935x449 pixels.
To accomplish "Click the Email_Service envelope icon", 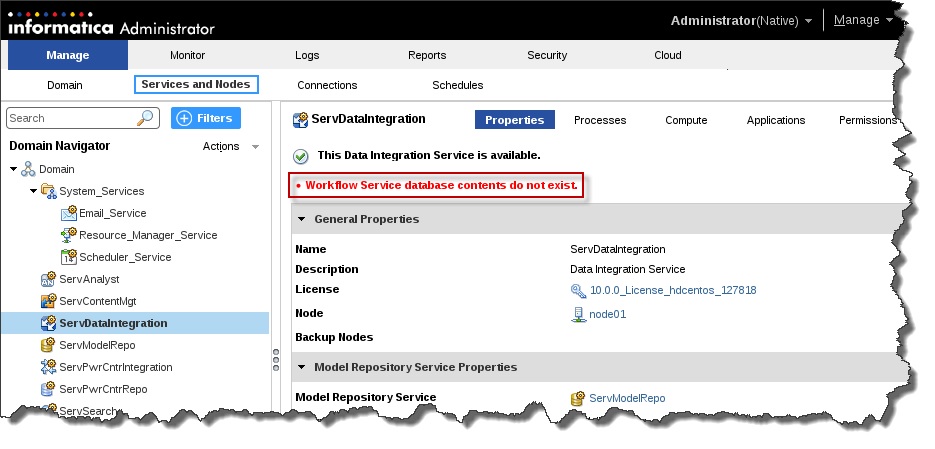I will coord(69,213).
